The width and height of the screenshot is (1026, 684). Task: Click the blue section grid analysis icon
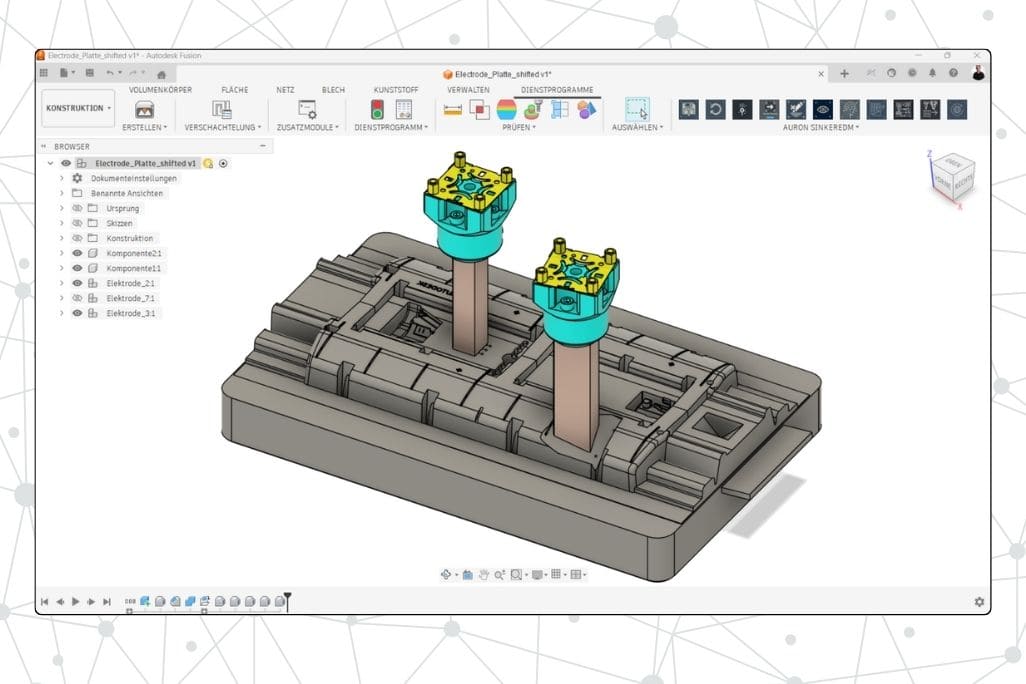559,109
